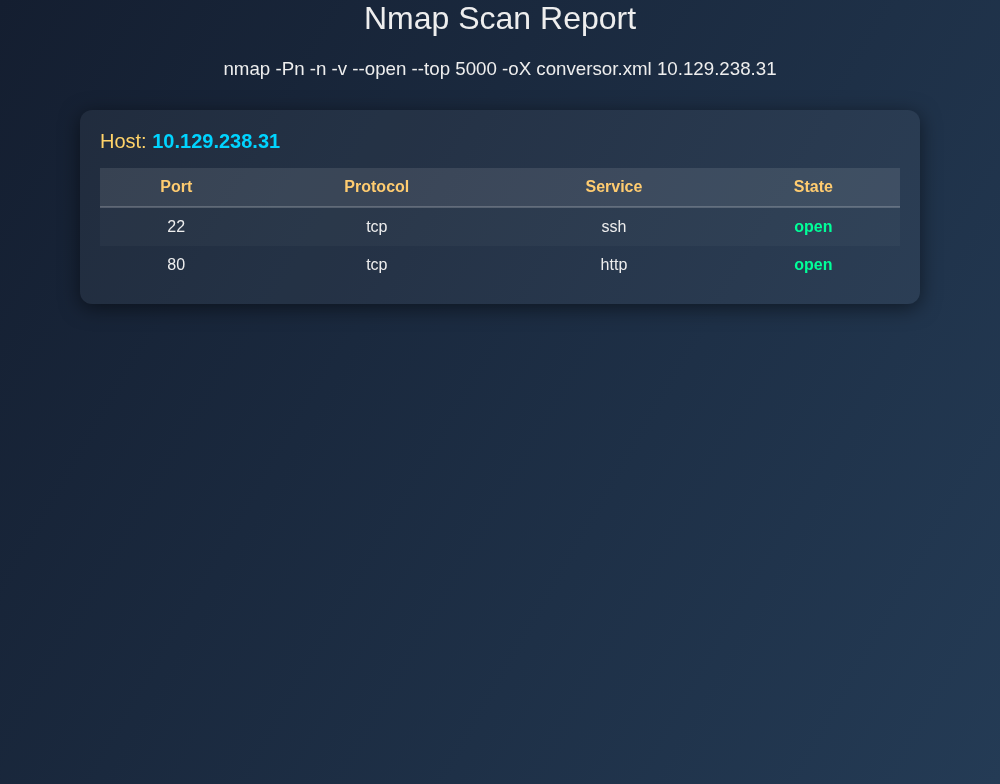Select port 22 cell

point(176,227)
